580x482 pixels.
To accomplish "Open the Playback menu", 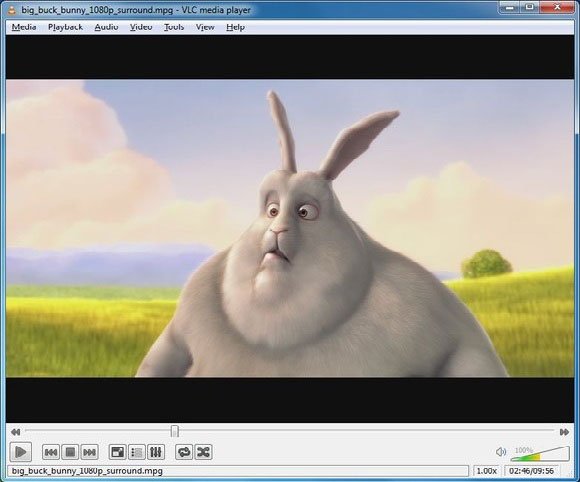I will point(65,27).
